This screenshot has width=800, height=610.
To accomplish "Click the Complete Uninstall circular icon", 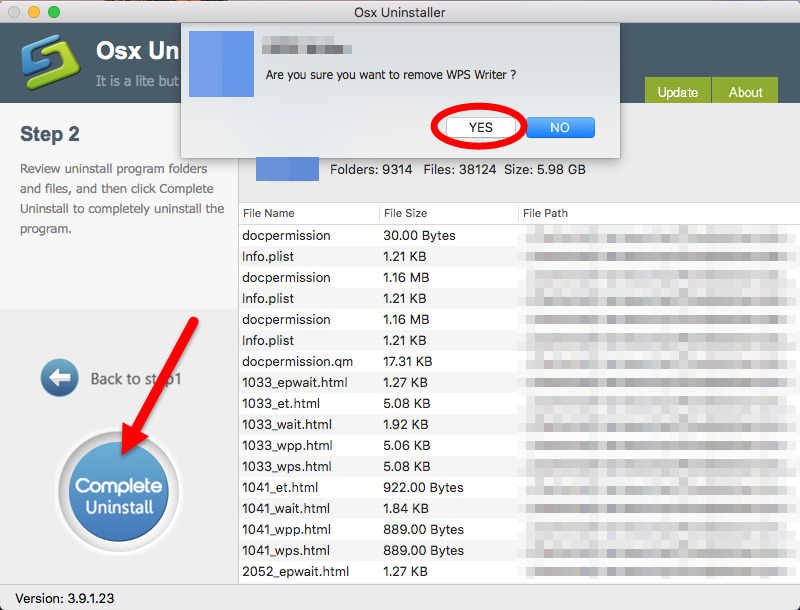I will pyautogui.click(x=118, y=490).
